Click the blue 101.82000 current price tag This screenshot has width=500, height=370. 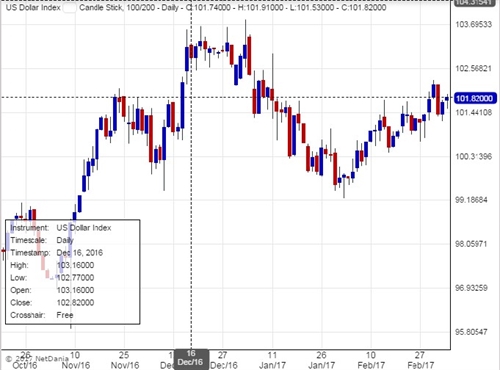[474, 98]
